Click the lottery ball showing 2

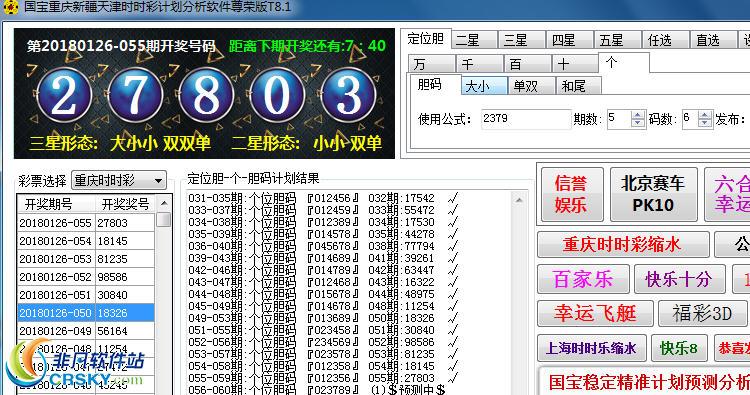[x=64, y=95]
